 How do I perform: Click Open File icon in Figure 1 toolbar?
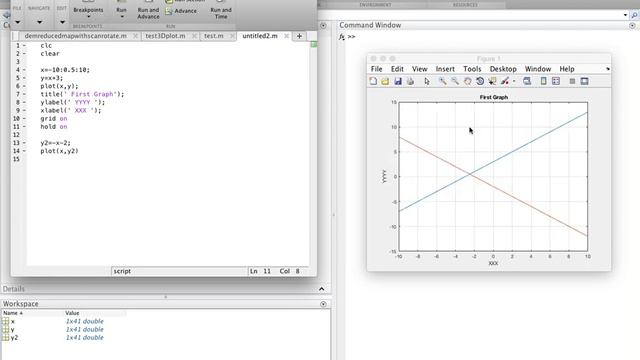(x=385, y=81)
